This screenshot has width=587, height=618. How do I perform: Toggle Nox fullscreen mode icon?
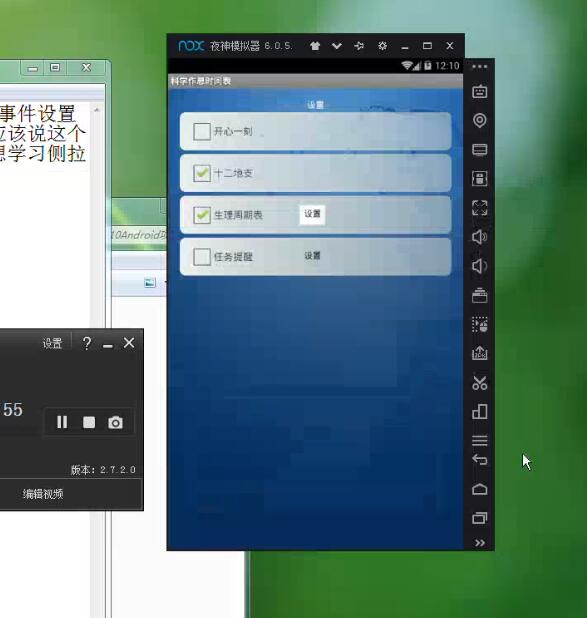(479, 208)
